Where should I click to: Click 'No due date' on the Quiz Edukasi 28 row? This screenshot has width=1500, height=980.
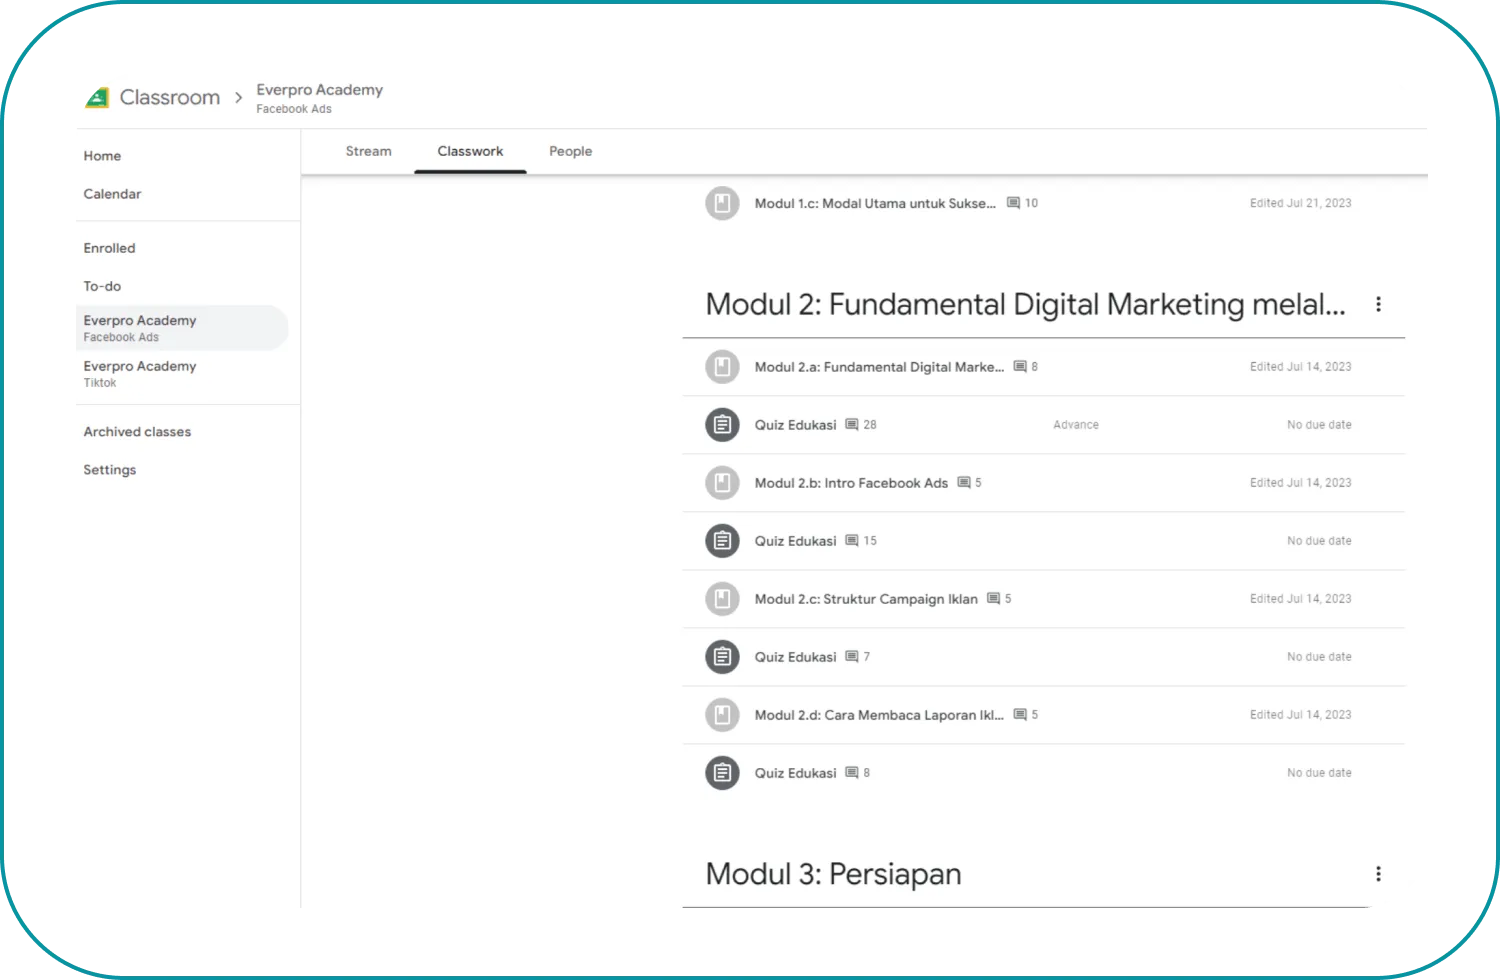click(1319, 425)
